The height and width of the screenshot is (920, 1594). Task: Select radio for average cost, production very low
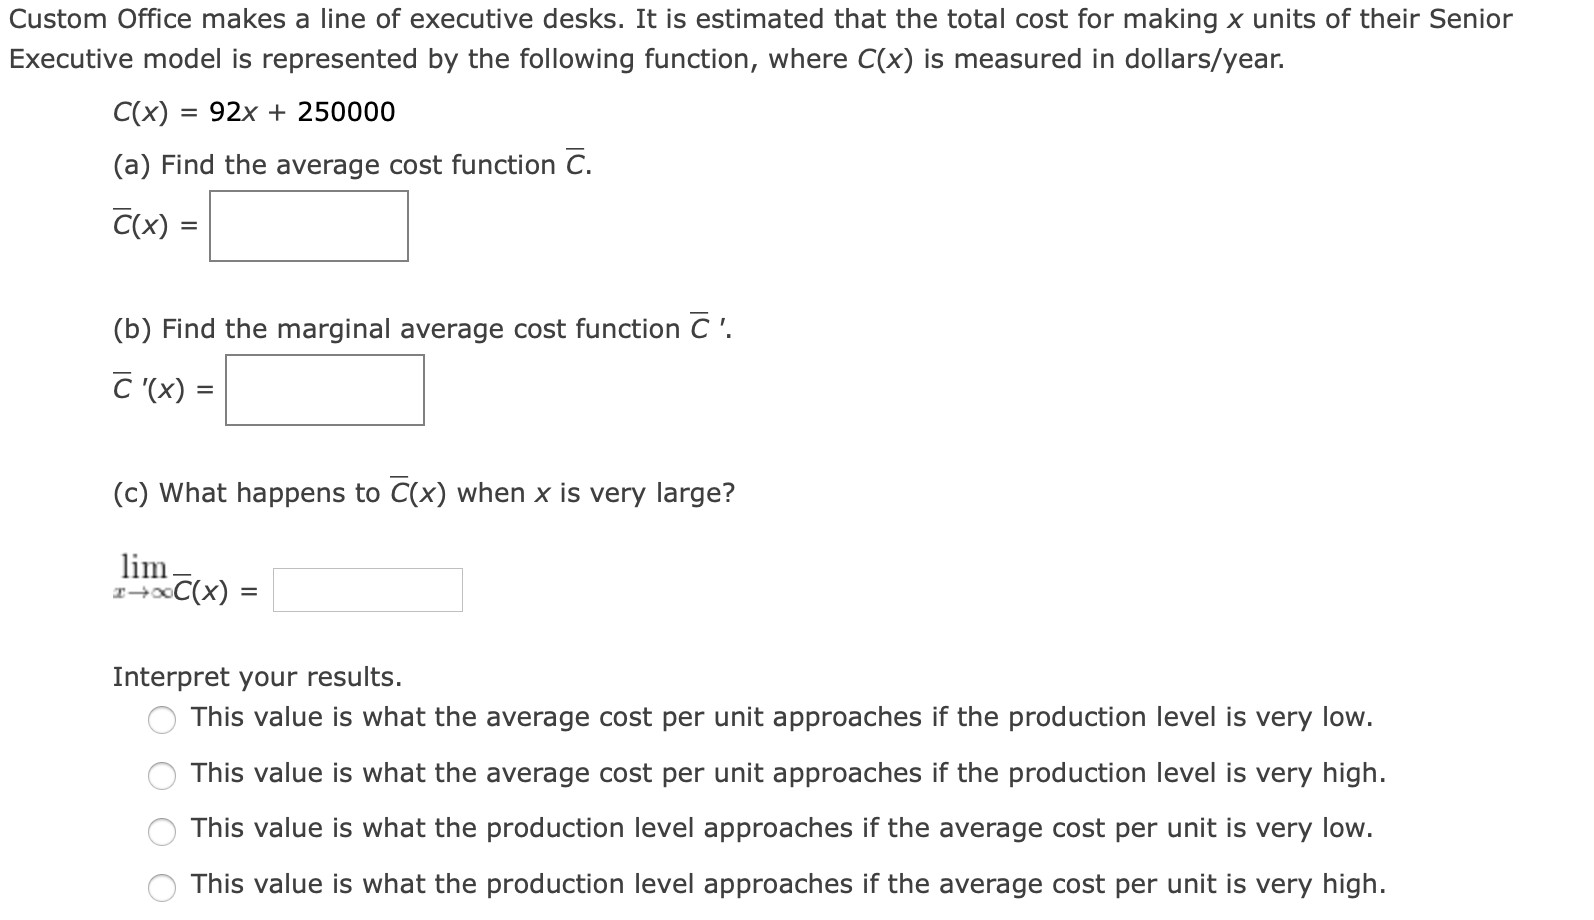[x=162, y=719]
